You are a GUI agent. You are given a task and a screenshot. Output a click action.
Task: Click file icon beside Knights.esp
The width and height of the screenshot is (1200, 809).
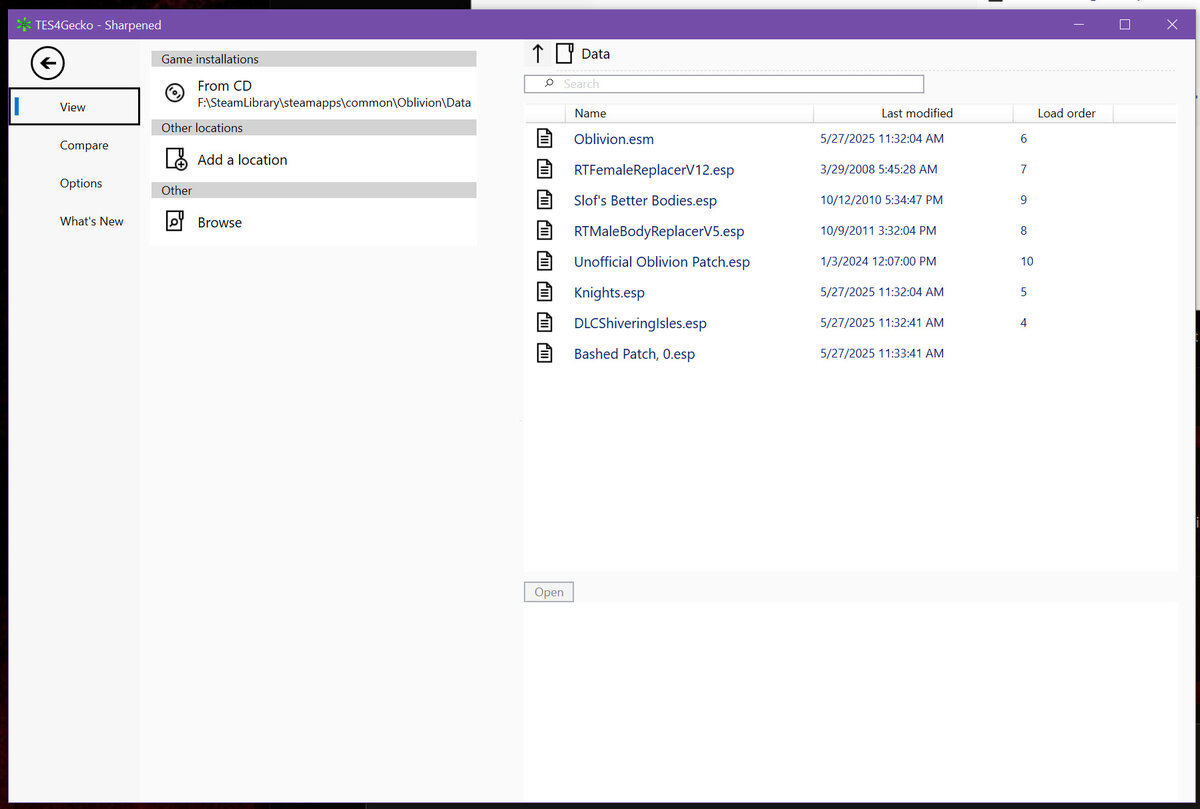(x=545, y=292)
